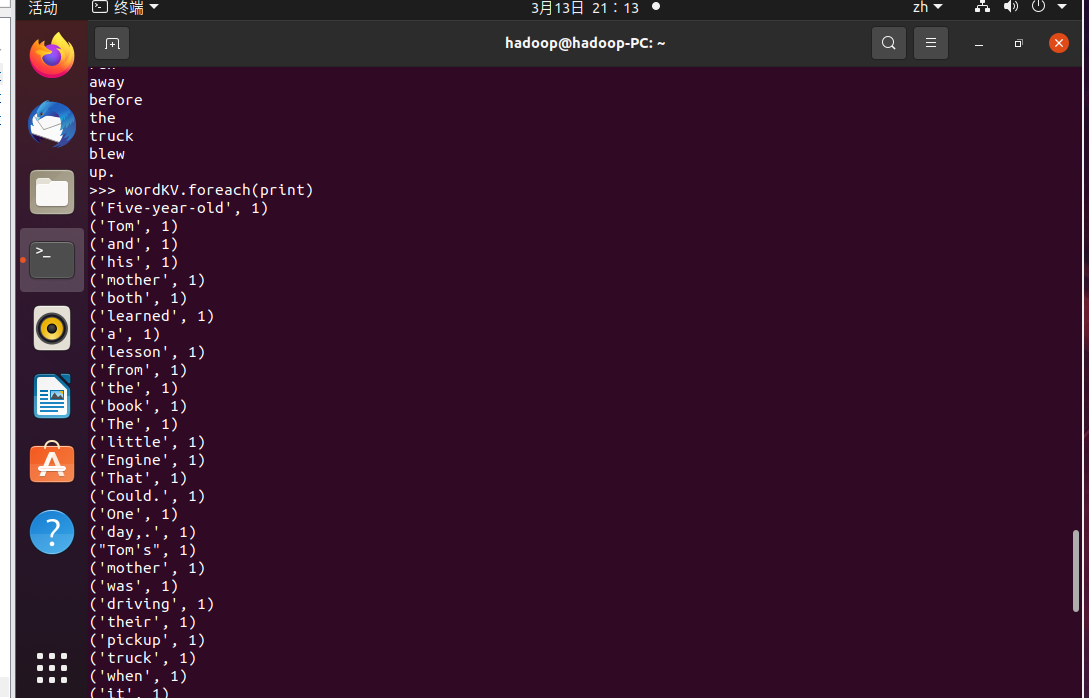Launch Firefox from the dock
The height and width of the screenshot is (698, 1089).
pyautogui.click(x=52, y=55)
